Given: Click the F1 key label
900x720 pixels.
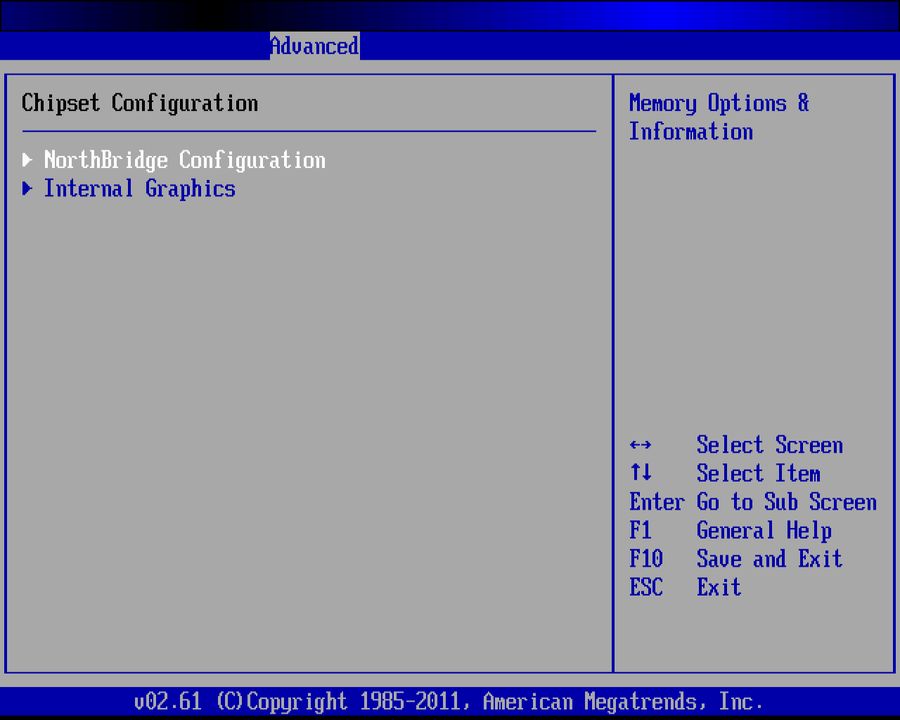Looking at the screenshot, I should 641,531.
